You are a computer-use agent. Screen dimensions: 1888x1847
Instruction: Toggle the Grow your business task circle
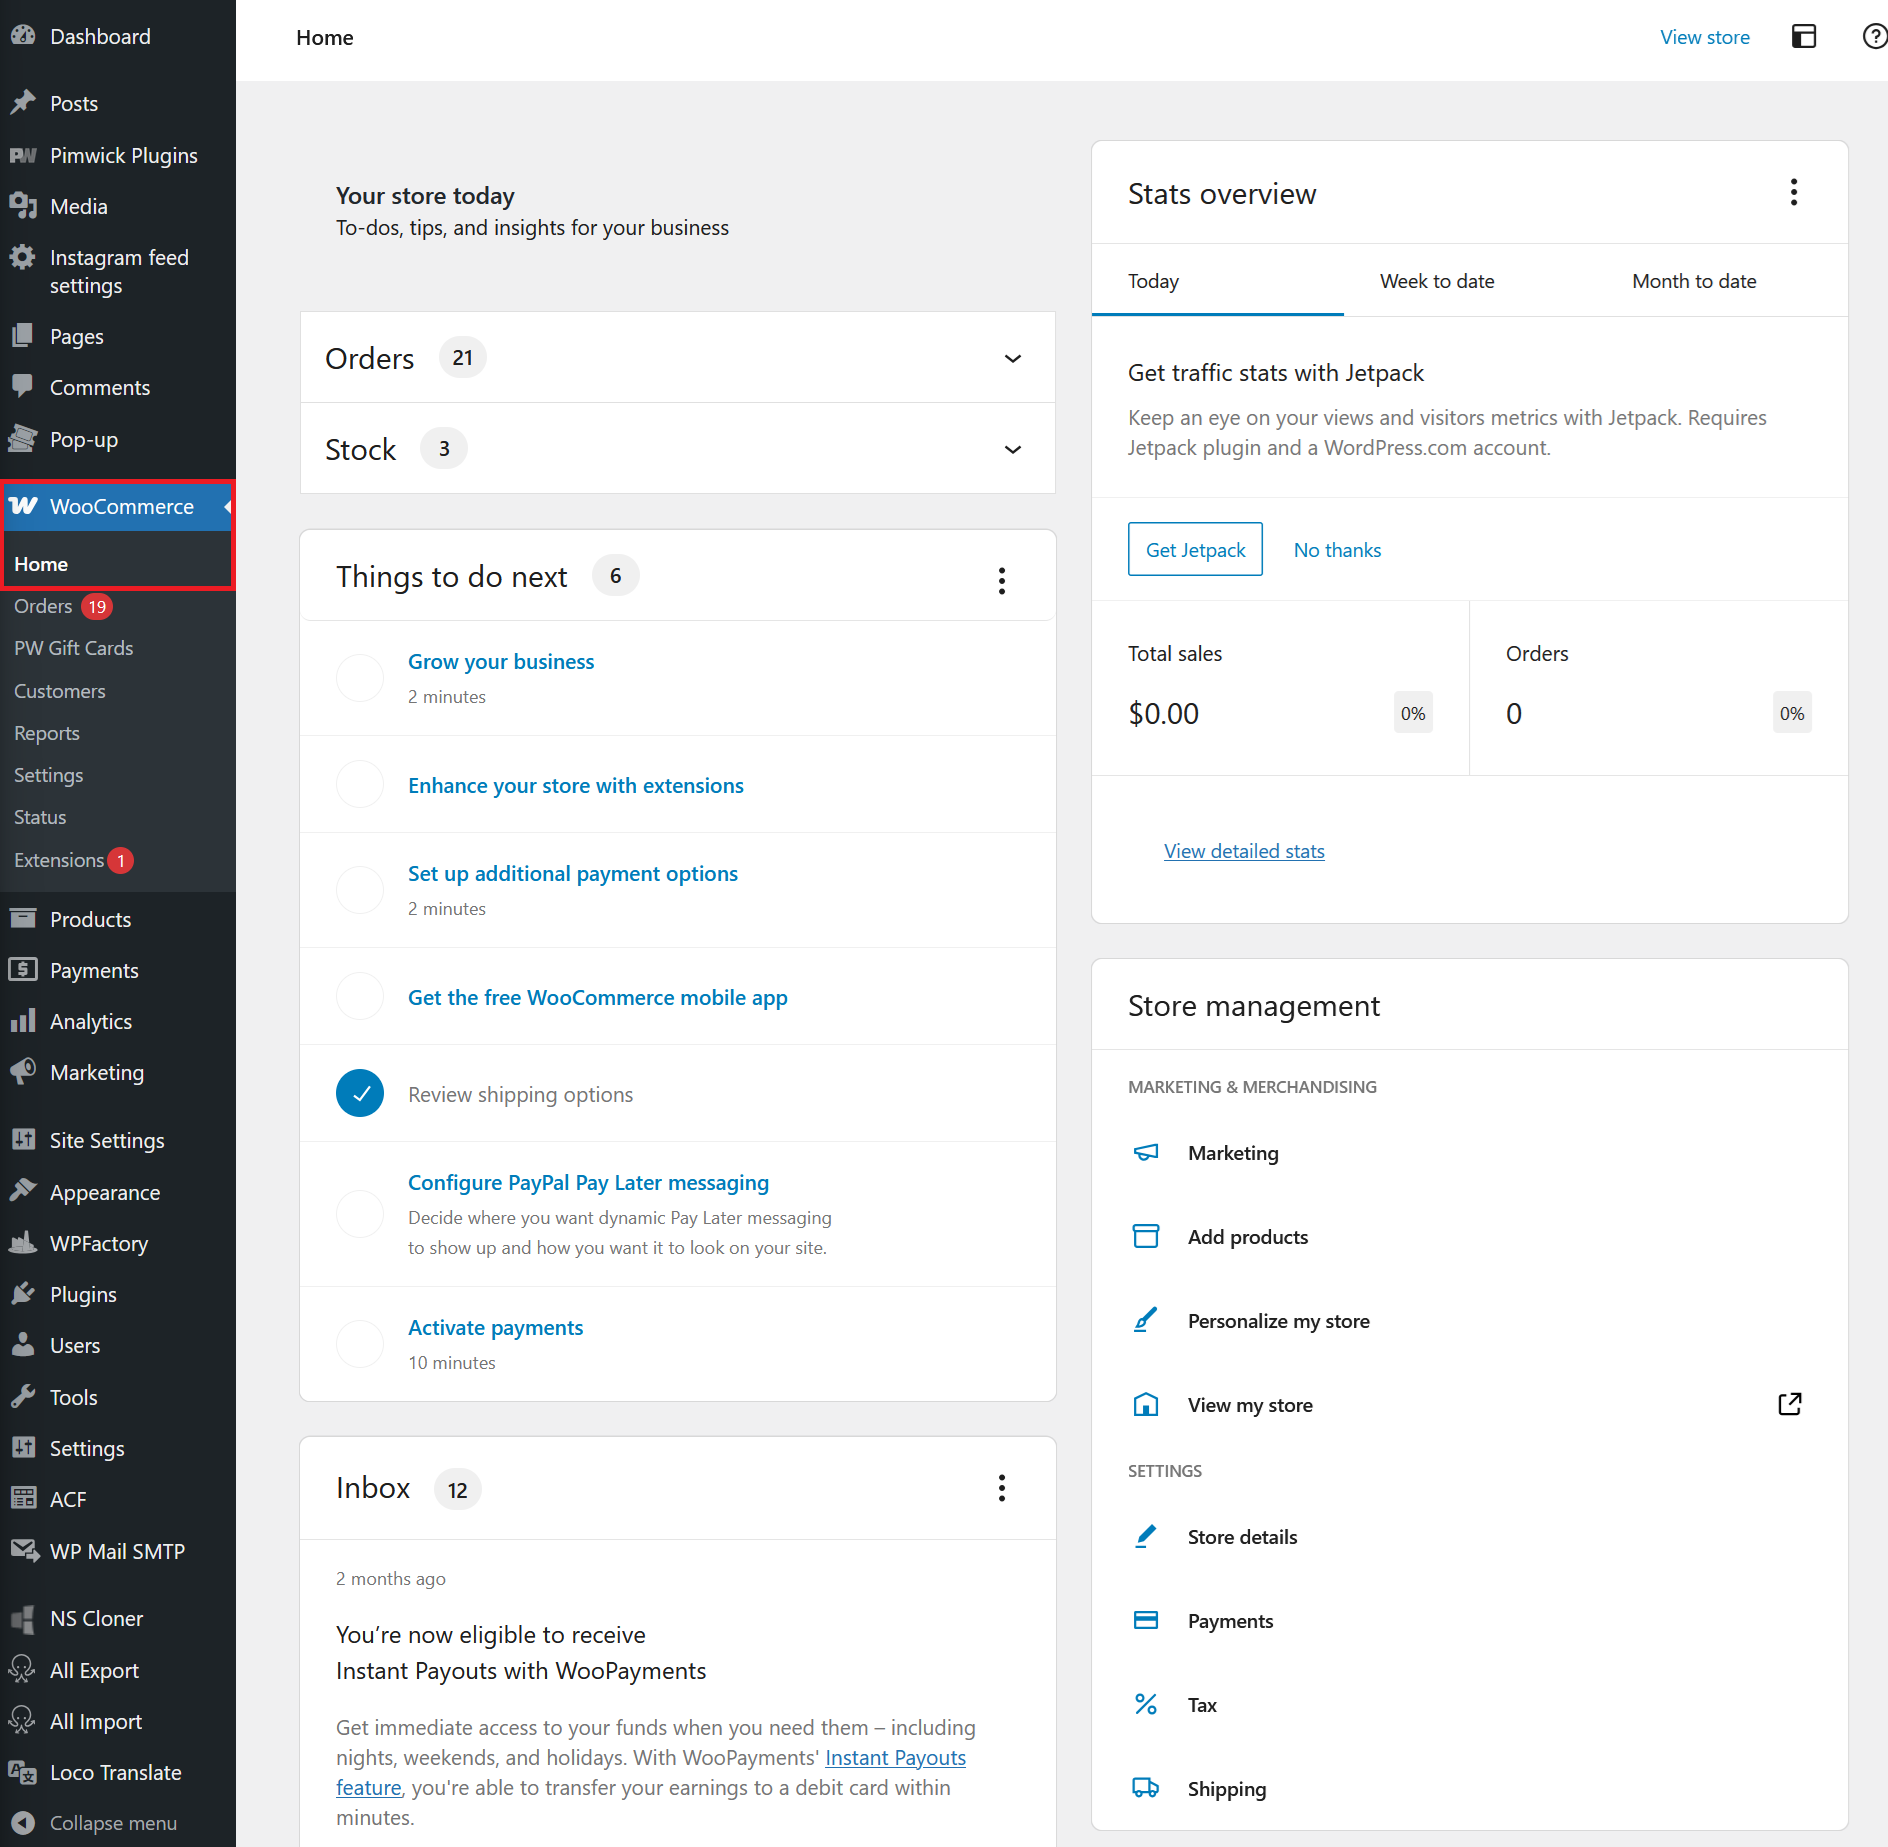coord(360,678)
